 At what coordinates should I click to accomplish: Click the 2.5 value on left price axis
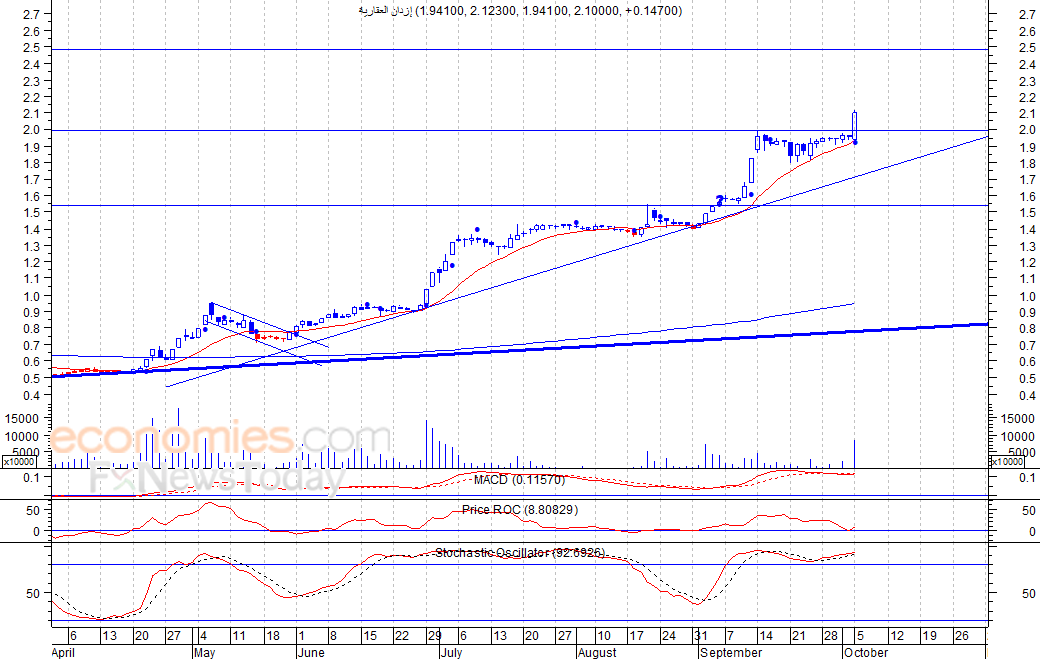click(x=32, y=48)
